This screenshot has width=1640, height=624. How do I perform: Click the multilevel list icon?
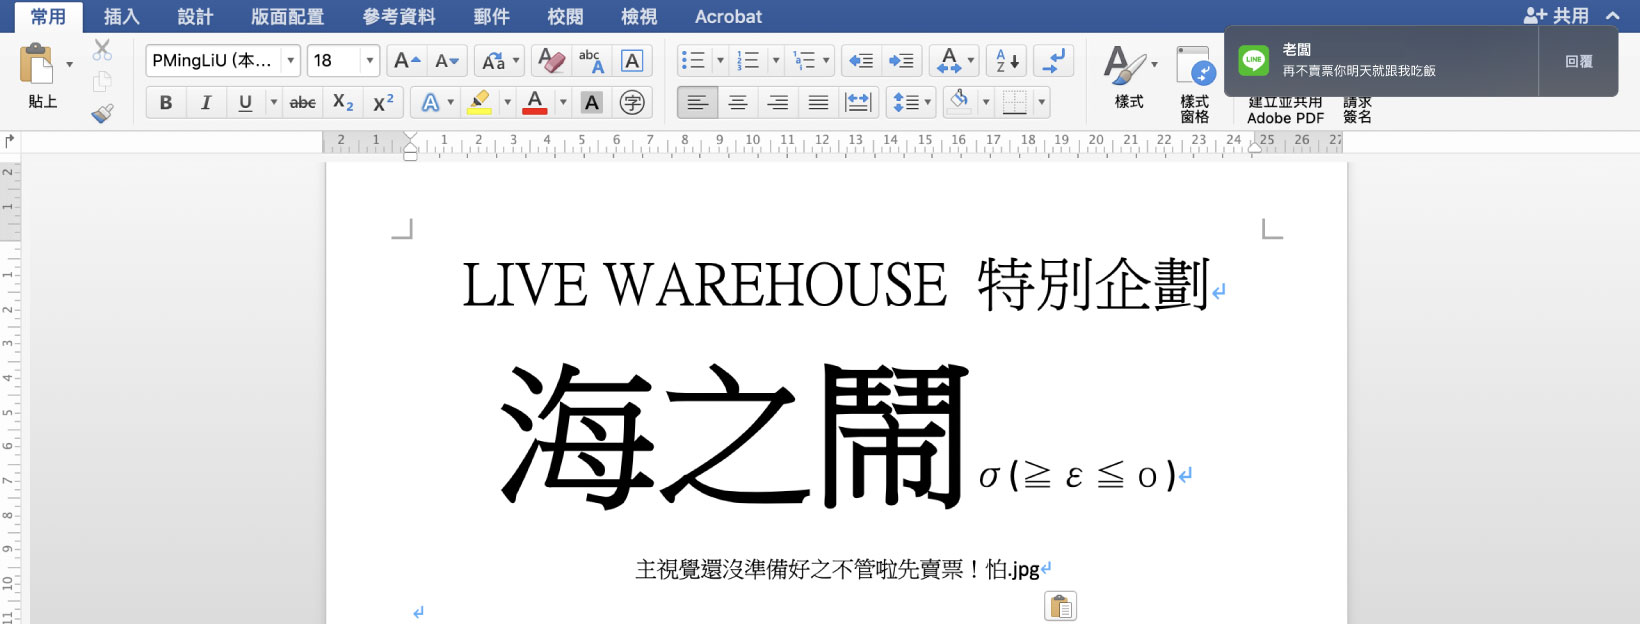coord(803,61)
